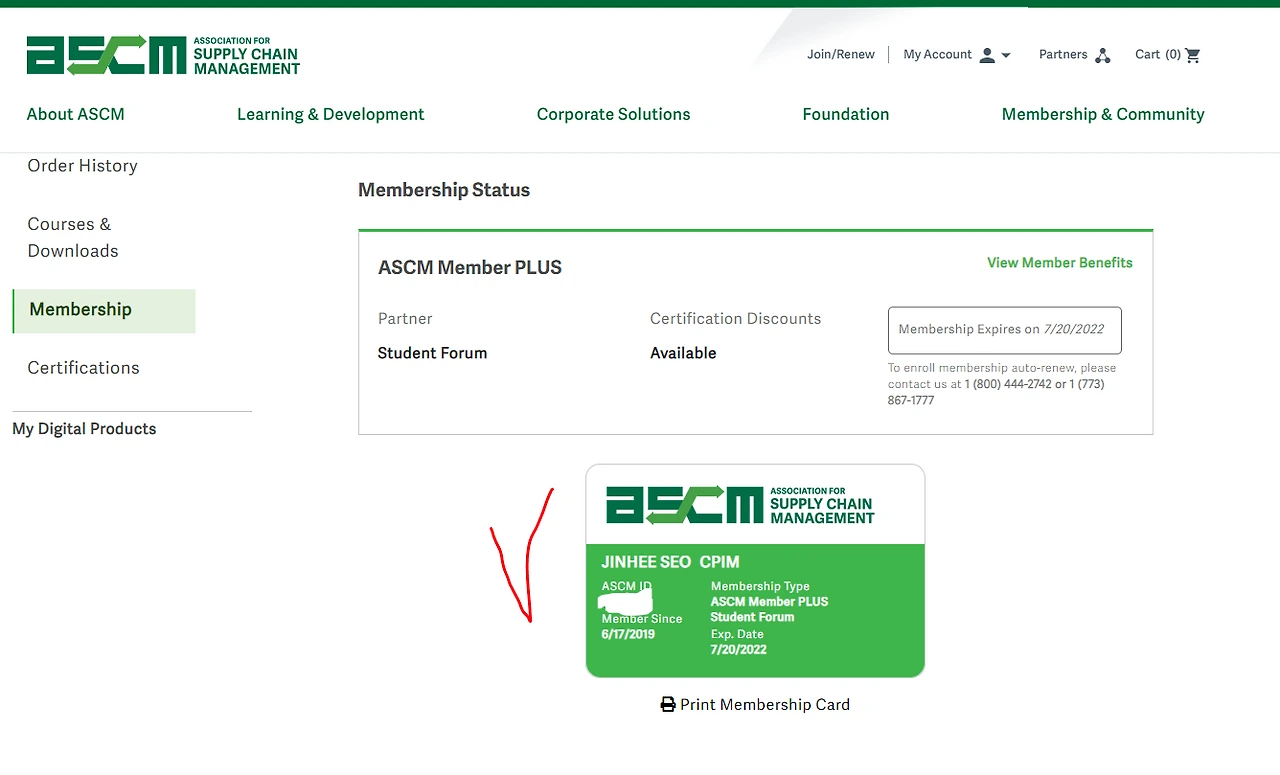1280x775 pixels.
Task: Click View Member Benefits link
Action: coord(1060,263)
